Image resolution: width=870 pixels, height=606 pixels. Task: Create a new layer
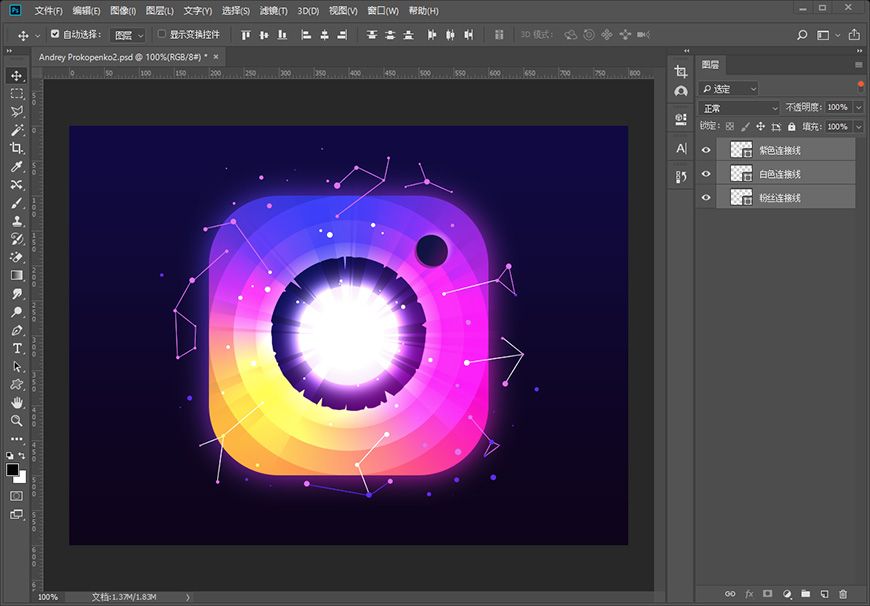point(825,594)
